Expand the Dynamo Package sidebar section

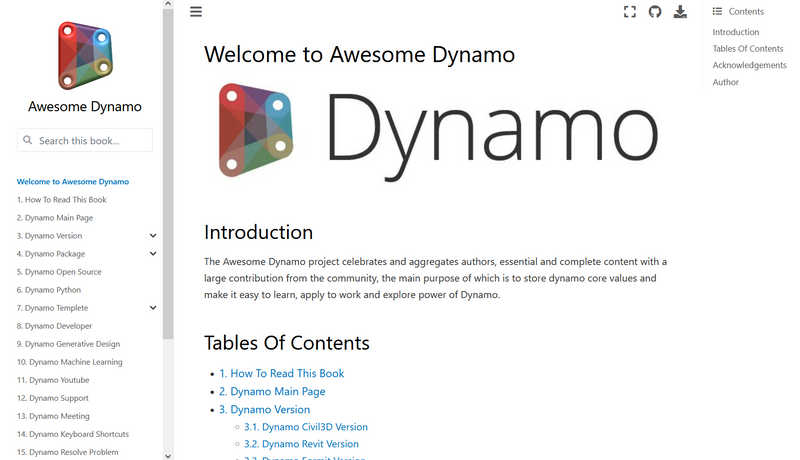(x=153, y=253)
